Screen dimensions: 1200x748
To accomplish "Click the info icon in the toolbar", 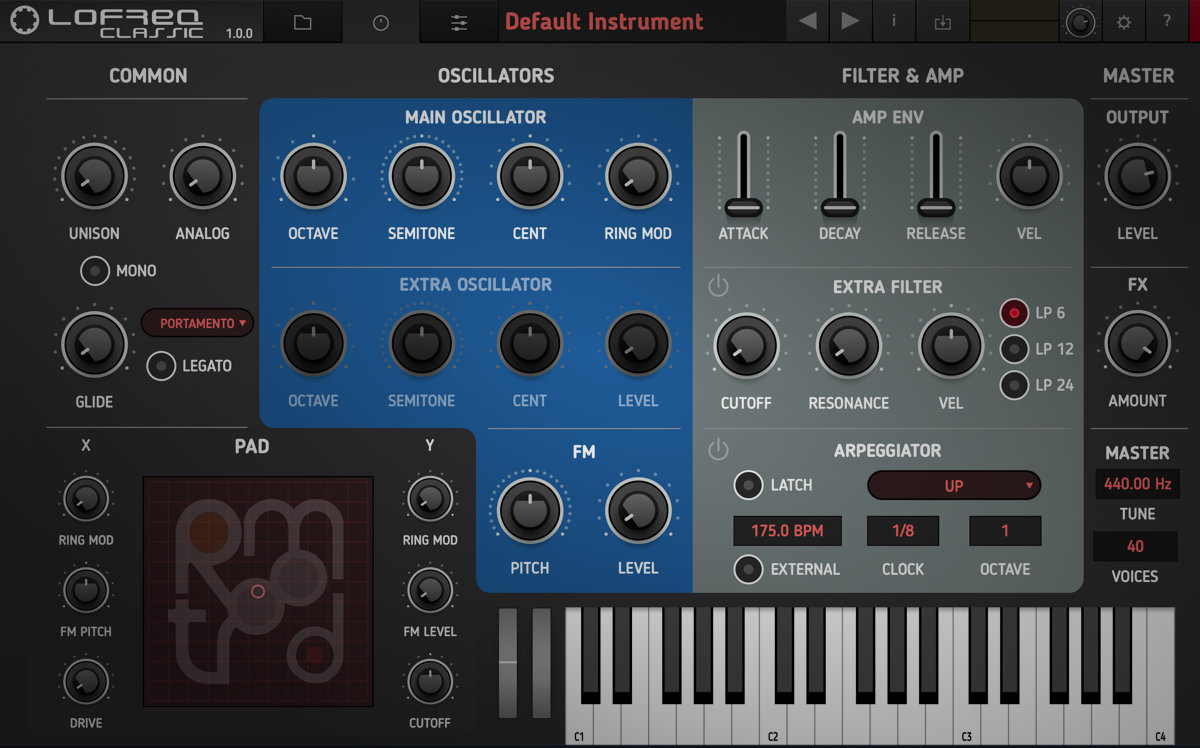I will (893, 21).
